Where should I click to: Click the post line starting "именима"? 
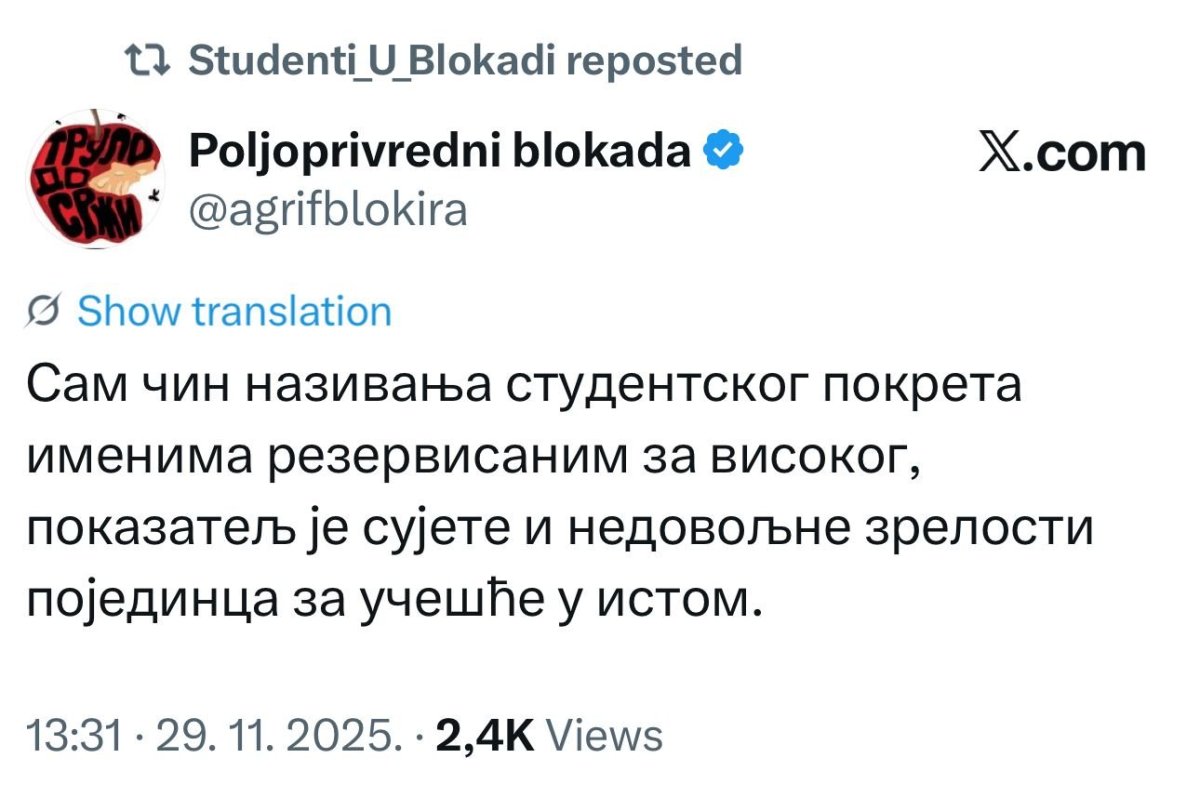coord(473,458)
